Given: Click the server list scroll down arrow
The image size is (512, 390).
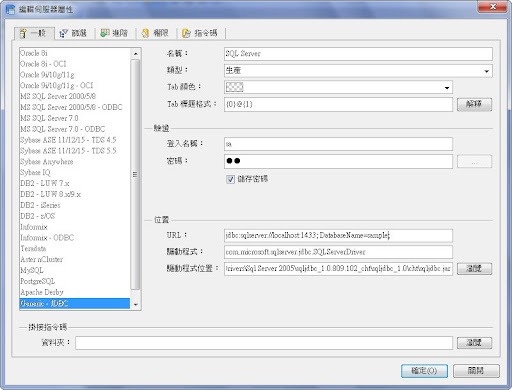Looking at the screenshot, I should [135, 304].
